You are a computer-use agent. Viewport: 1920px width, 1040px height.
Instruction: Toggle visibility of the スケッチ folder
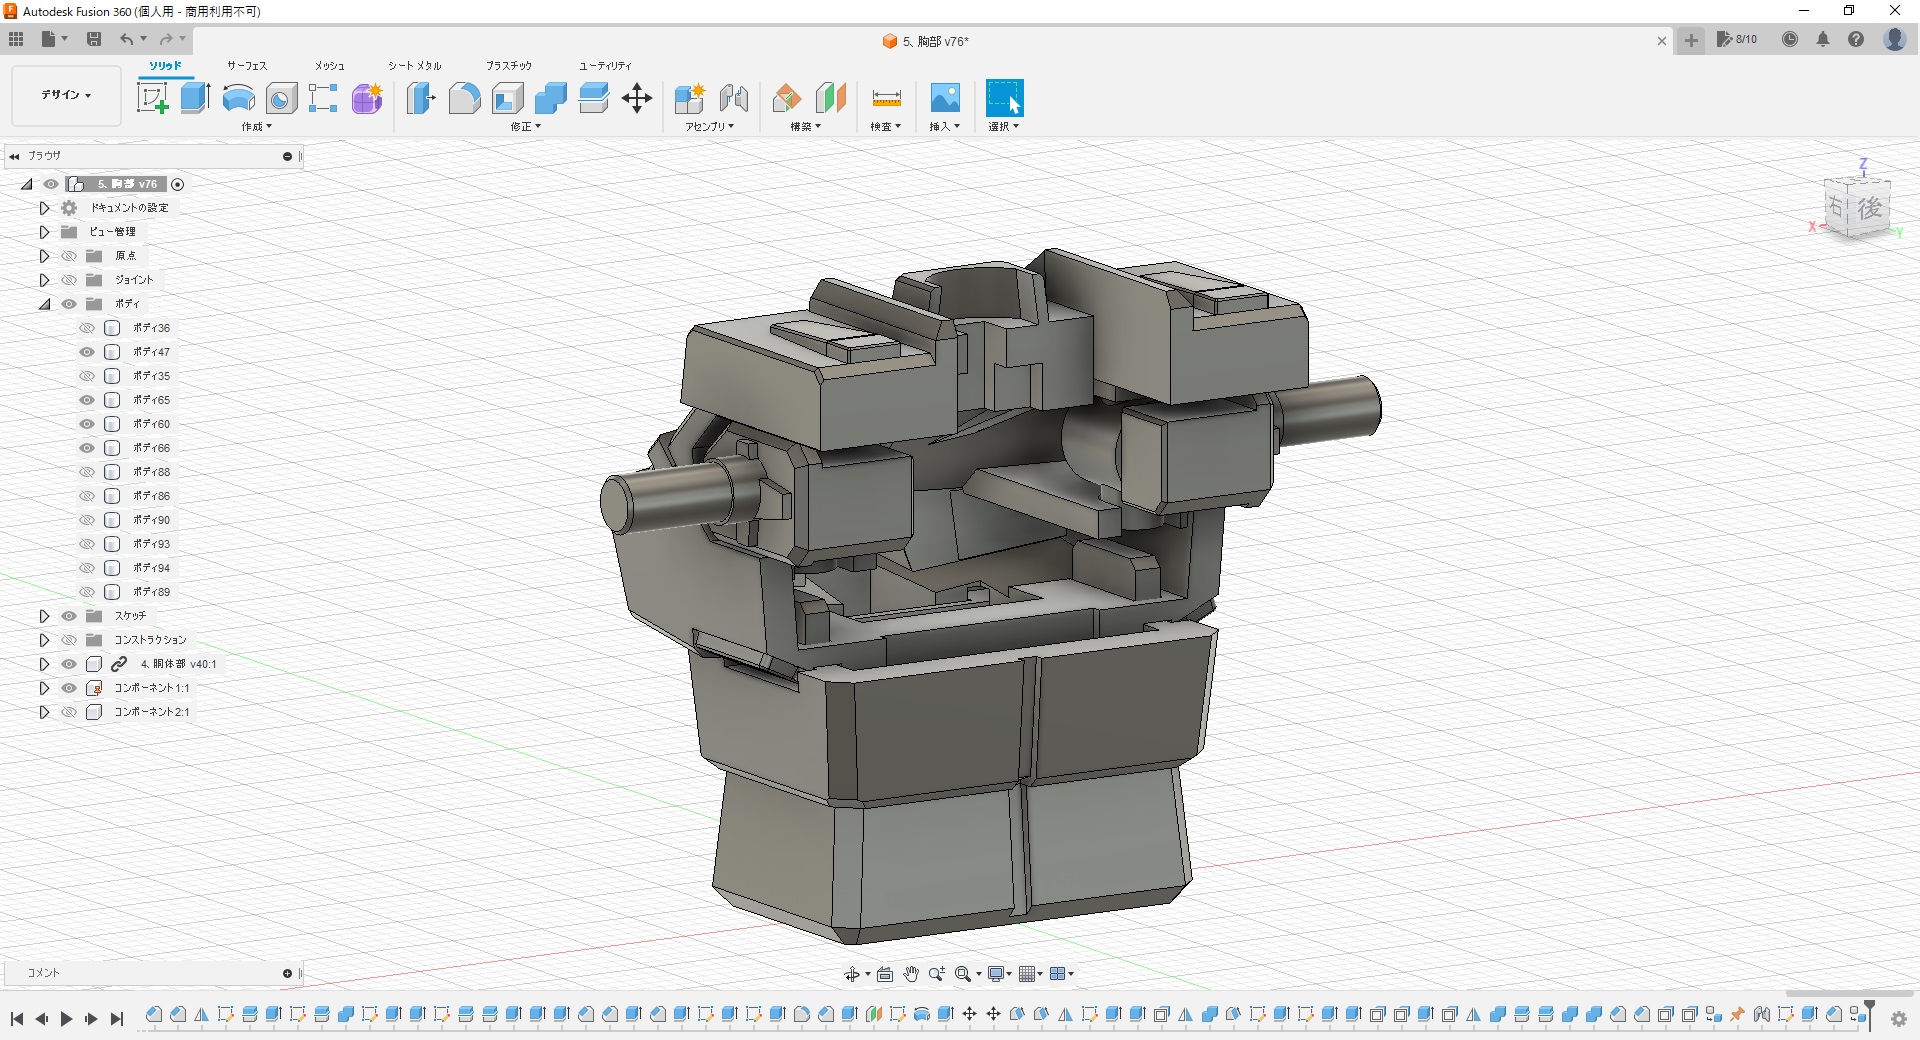69,616
